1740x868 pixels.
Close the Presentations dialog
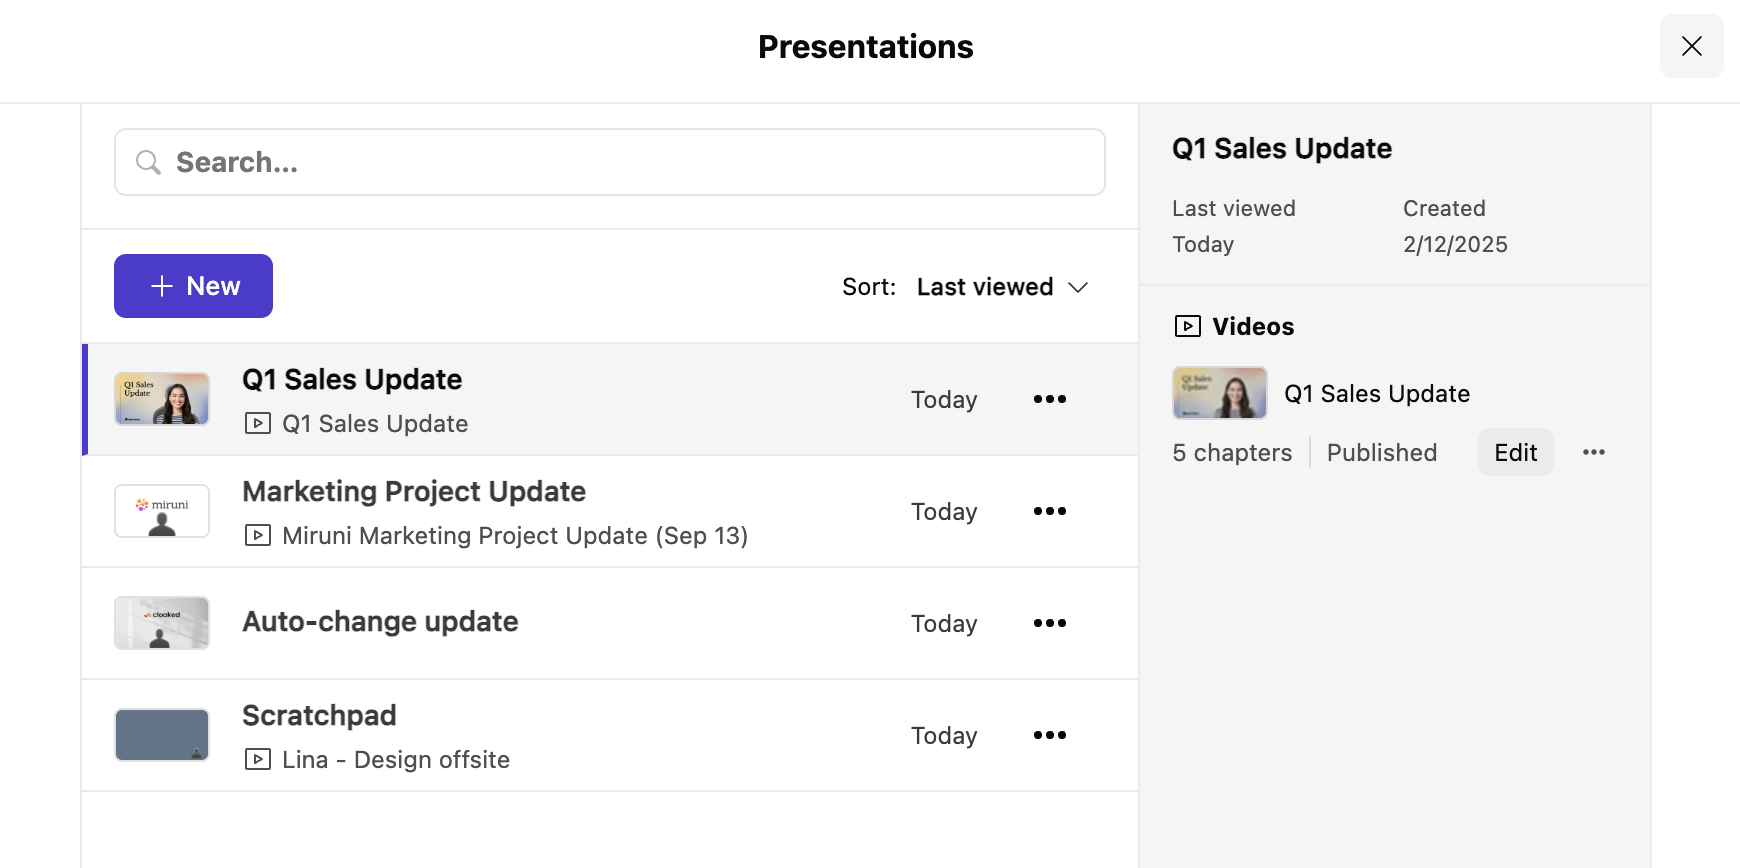[x=1691, y=46]
